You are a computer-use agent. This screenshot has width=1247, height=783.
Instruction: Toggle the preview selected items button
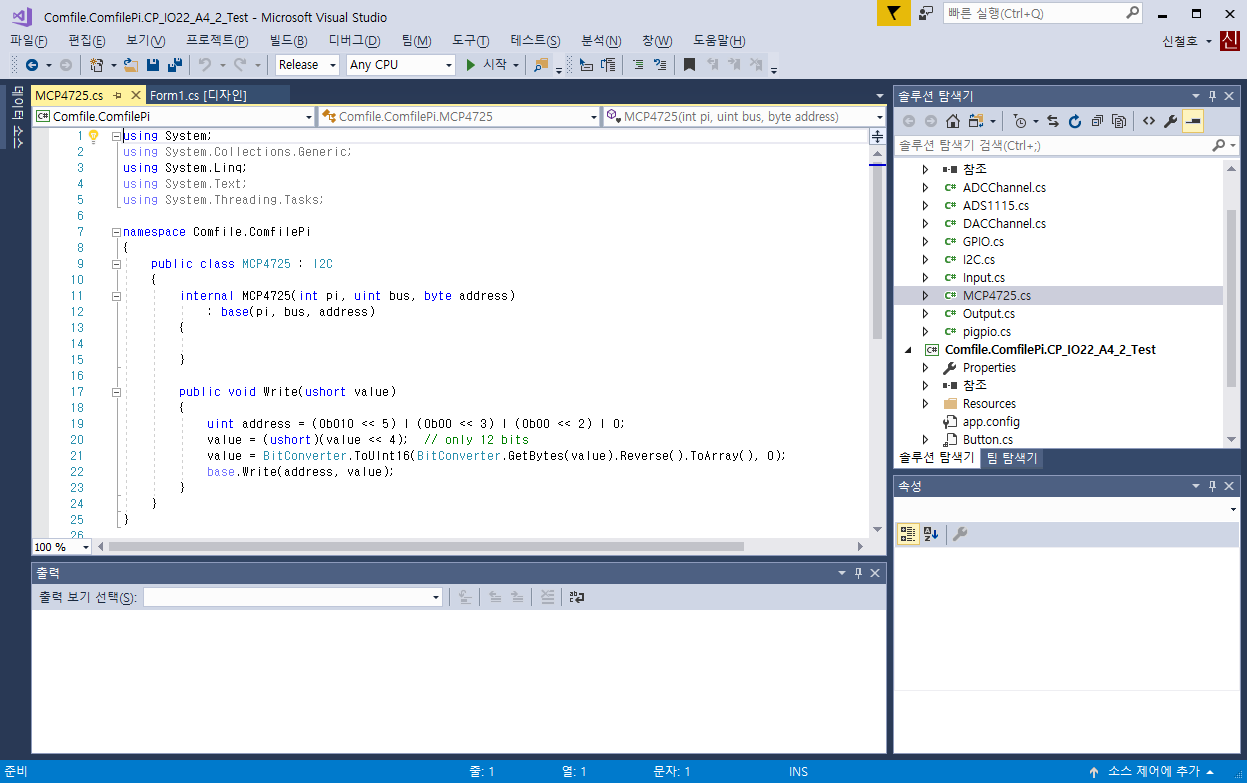point(1192,121)
